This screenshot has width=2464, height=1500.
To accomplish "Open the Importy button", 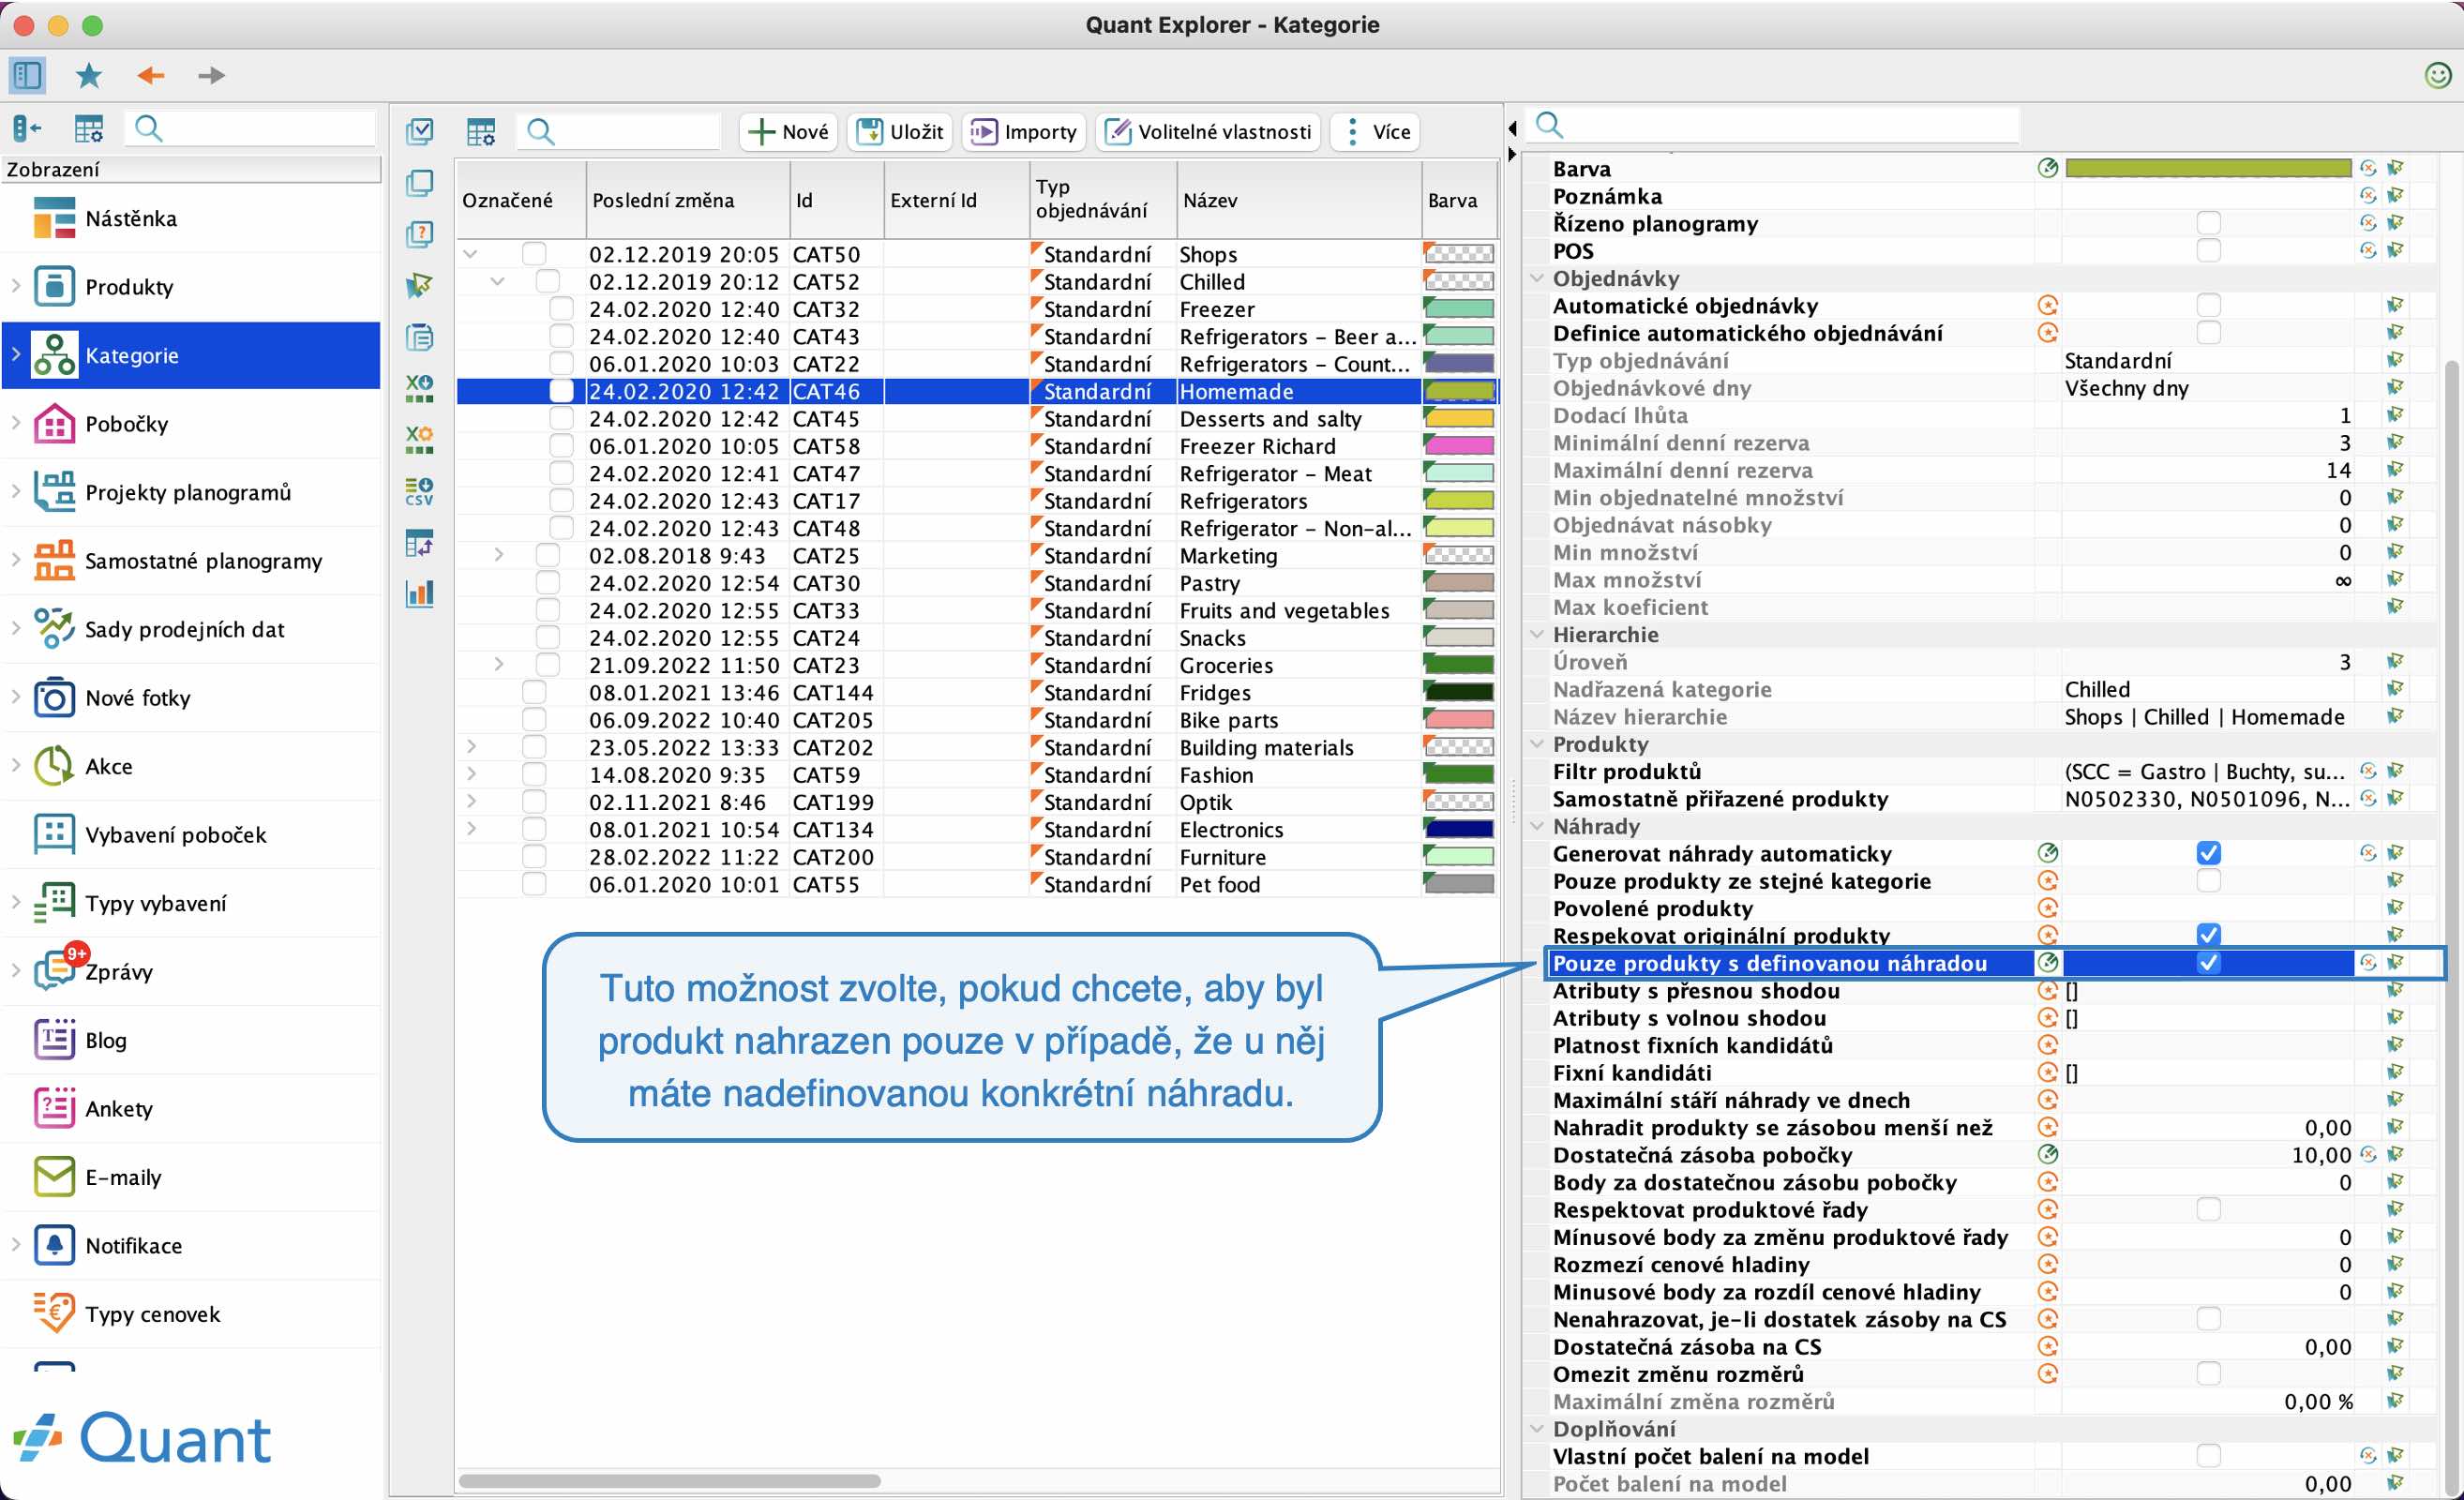I will tap(1024, 132).
